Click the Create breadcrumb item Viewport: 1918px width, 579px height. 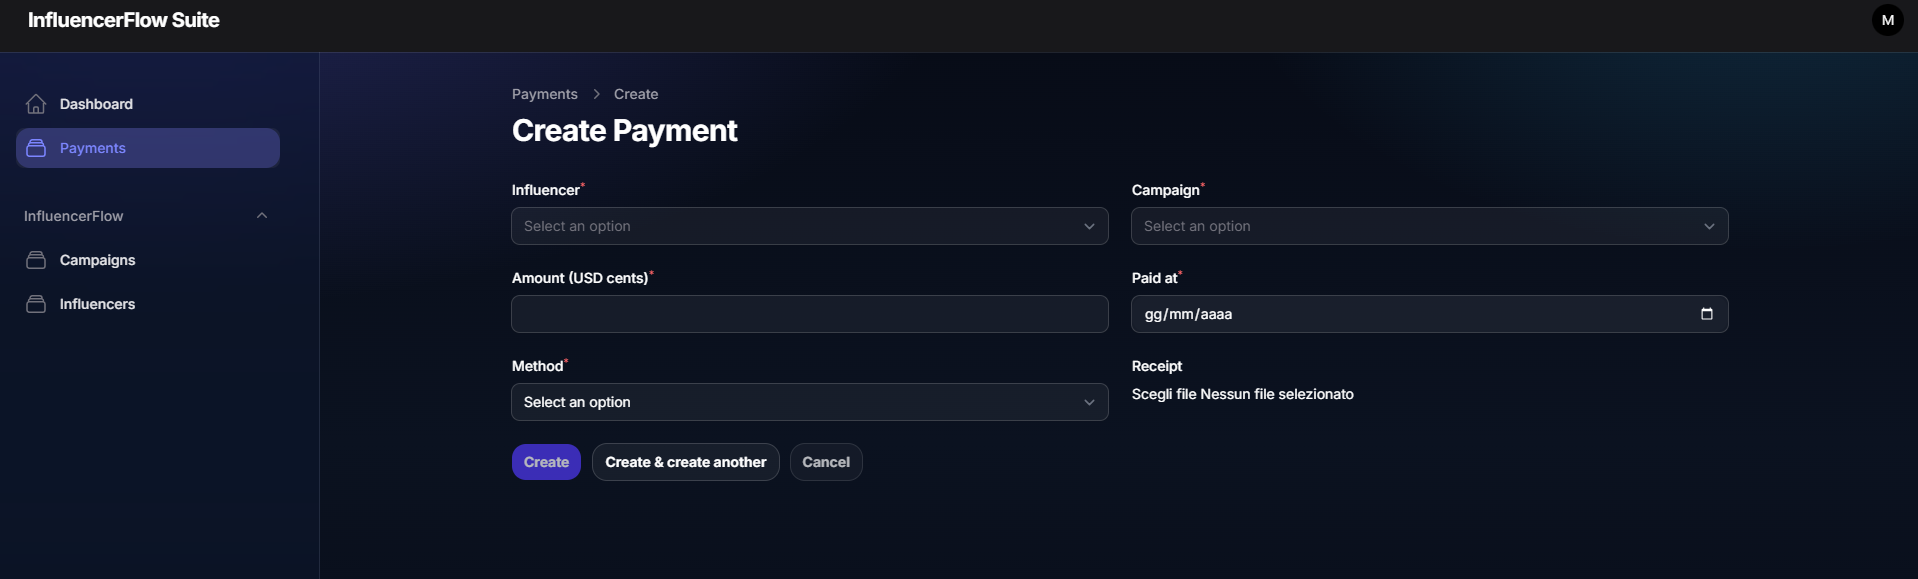636,94
